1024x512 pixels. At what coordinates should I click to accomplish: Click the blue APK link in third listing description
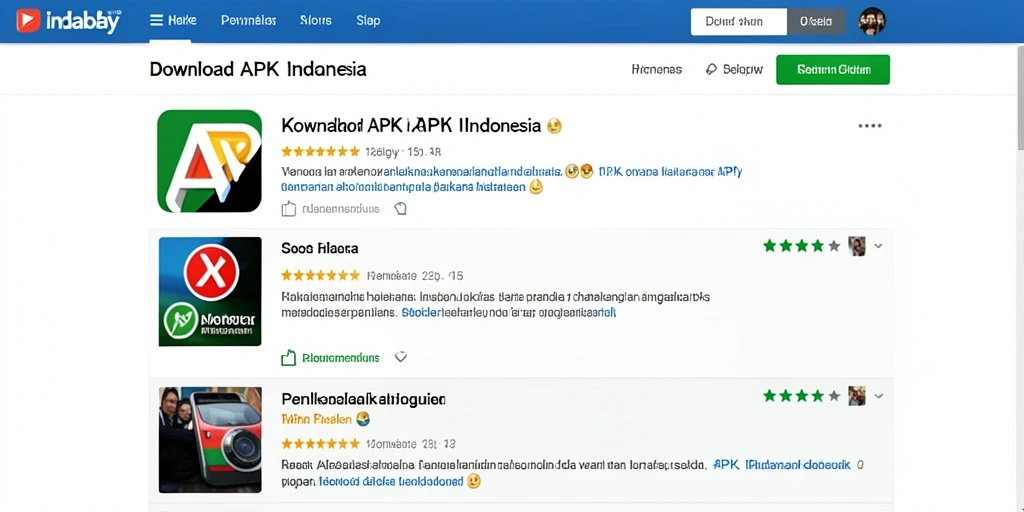coord(782,466)
